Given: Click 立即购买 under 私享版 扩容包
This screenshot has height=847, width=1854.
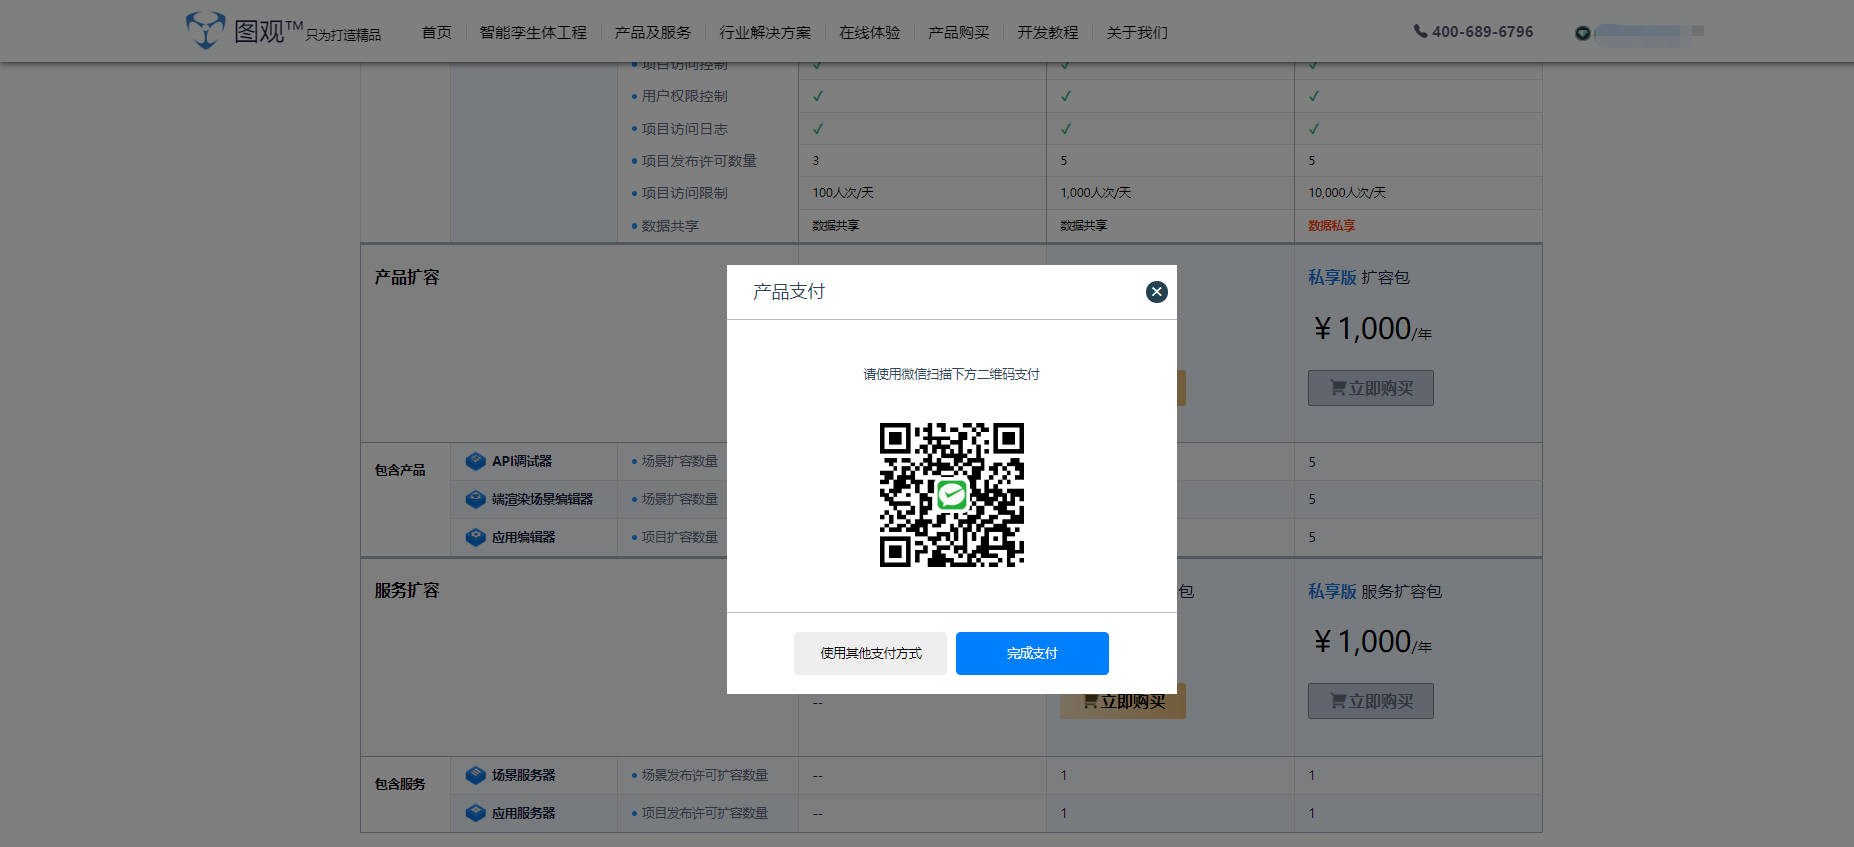Looking at the screenshot, I should tap(1371, 388).
